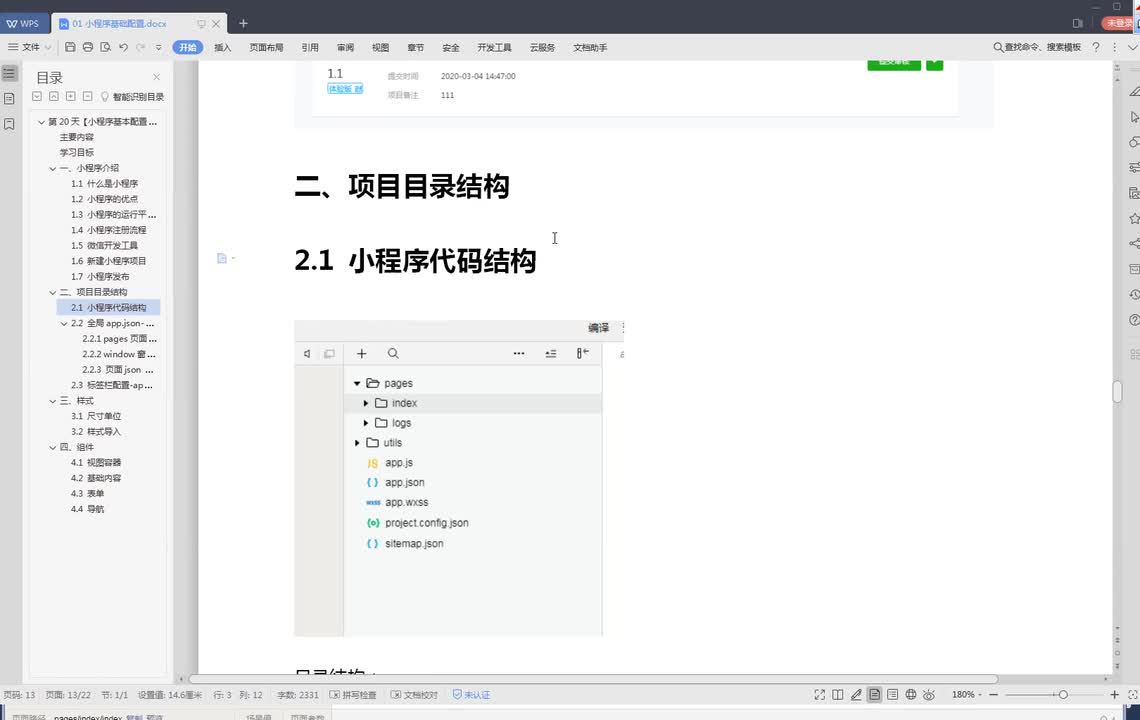This screenshot has width=1140, height=720.
Task: Close the 目录 panel
Action: [x=156, y=77]
